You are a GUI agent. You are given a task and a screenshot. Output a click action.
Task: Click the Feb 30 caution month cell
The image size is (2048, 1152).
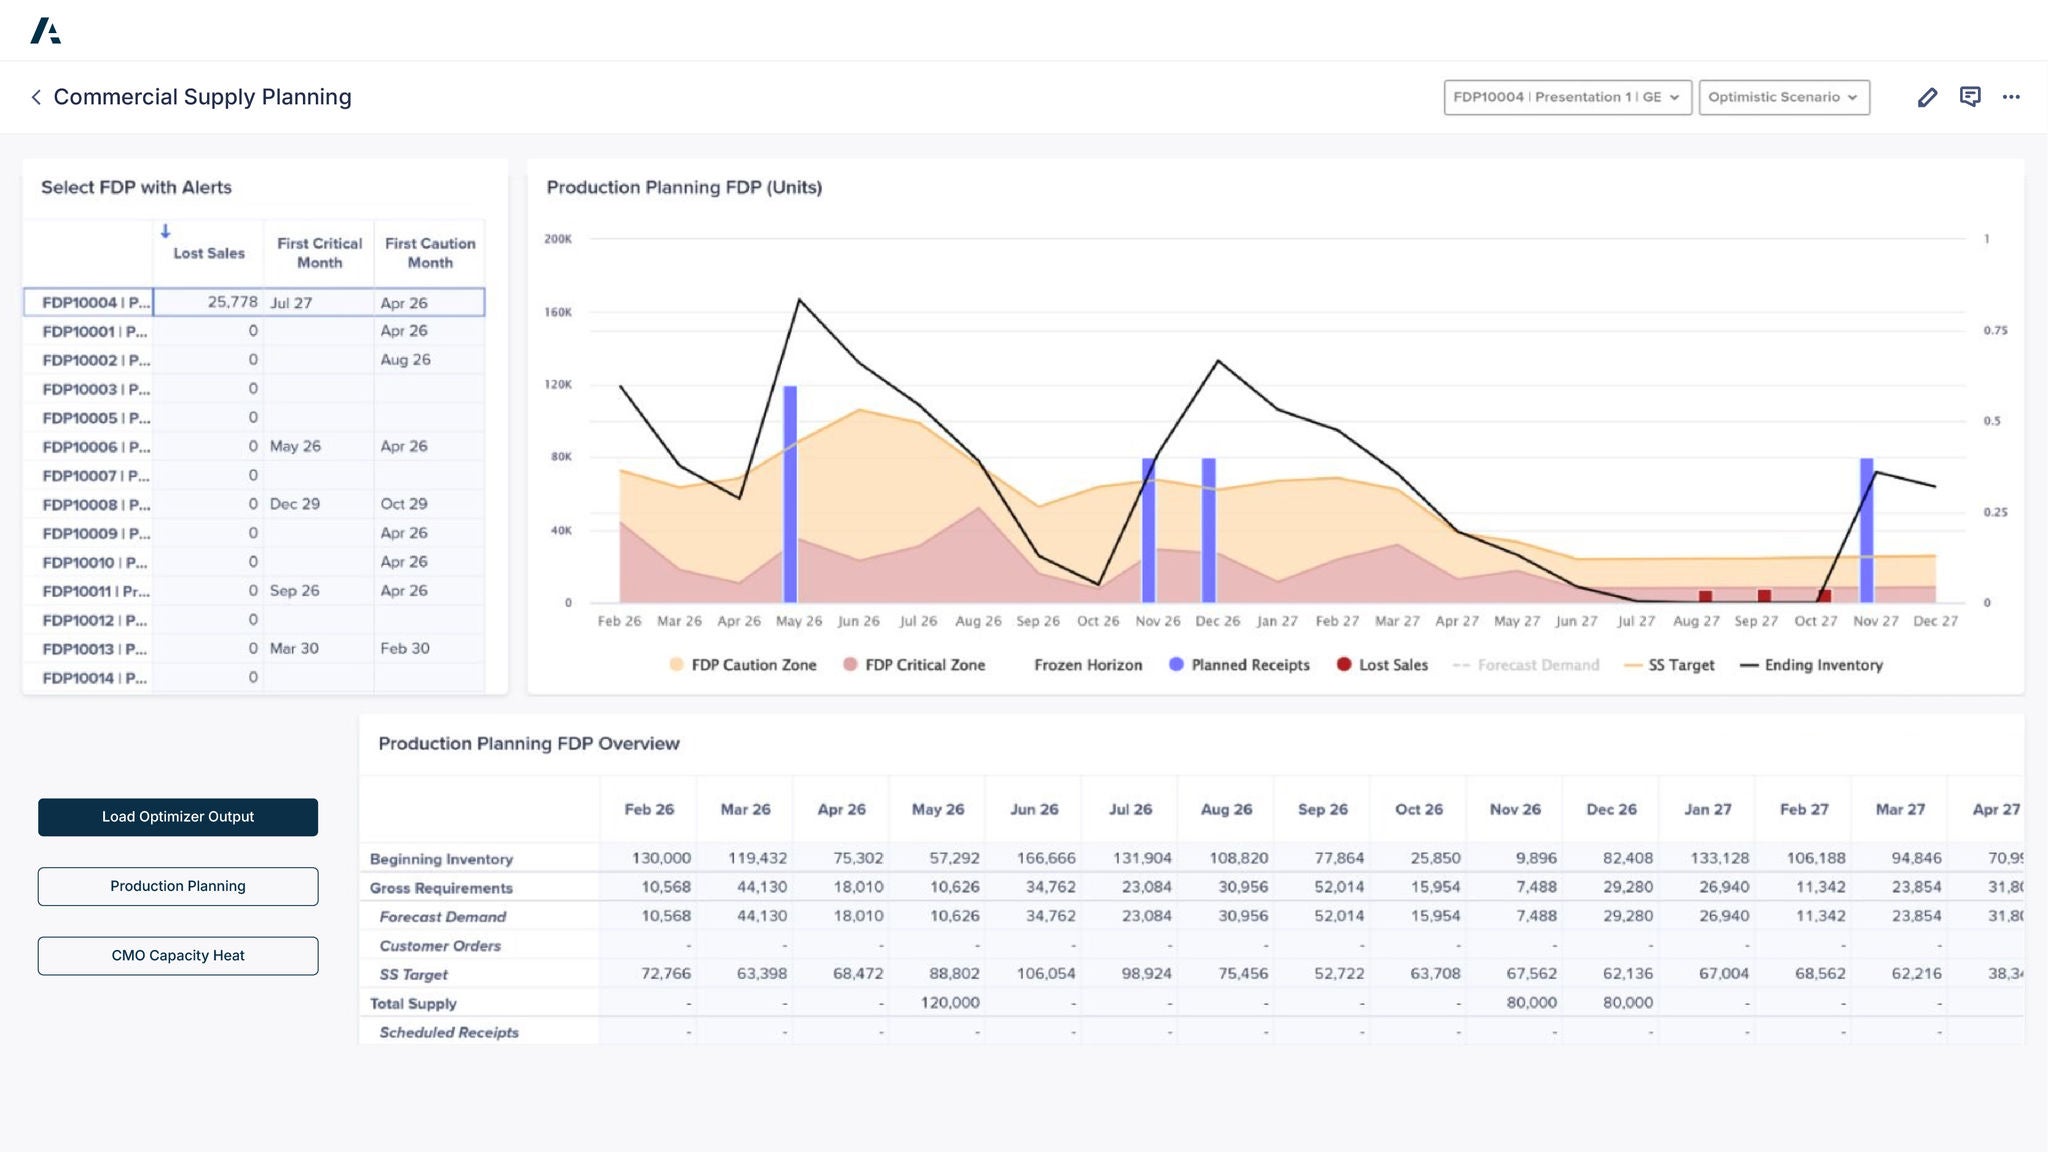(x=430, y=649)
